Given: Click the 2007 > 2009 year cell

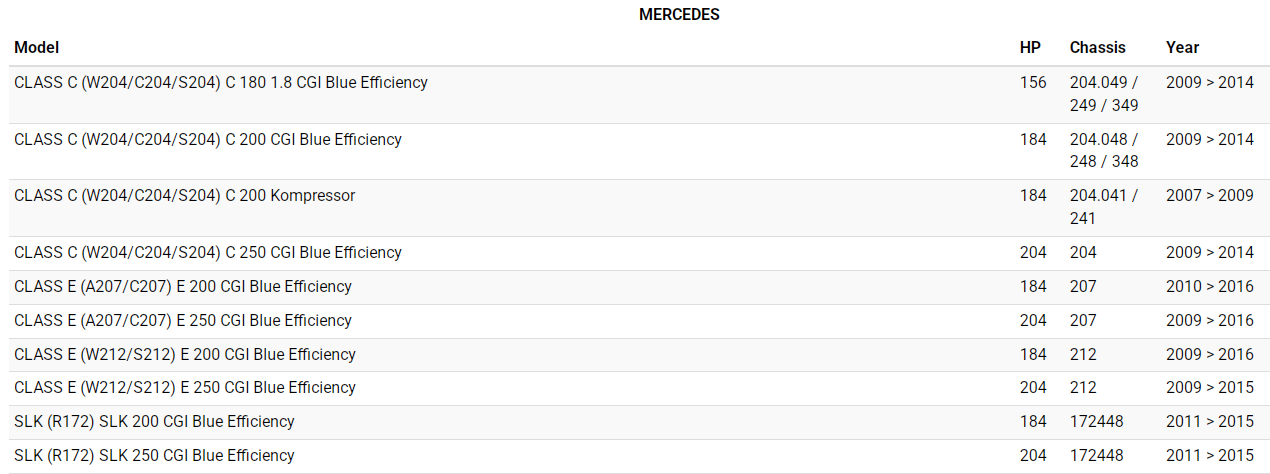Looking at the screenshot, I should (x=1209, y=196).
